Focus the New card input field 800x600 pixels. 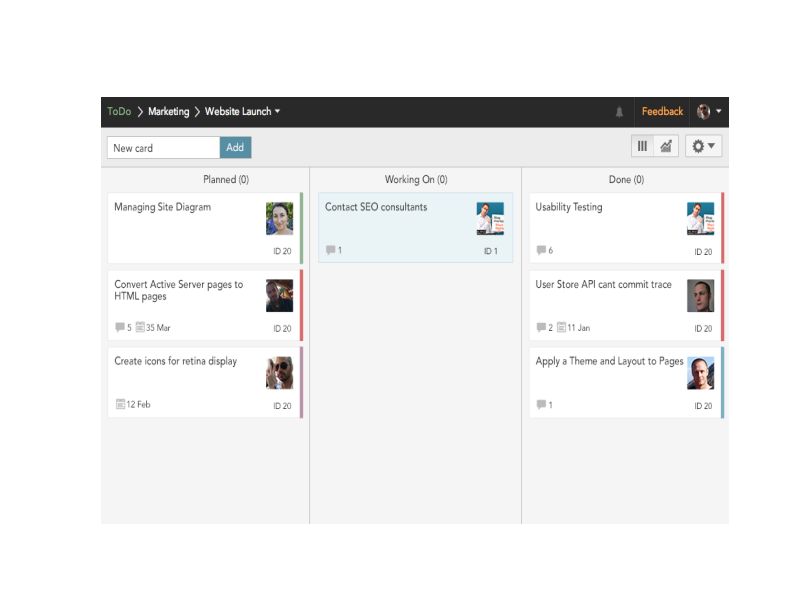click(x=163, y=147)
